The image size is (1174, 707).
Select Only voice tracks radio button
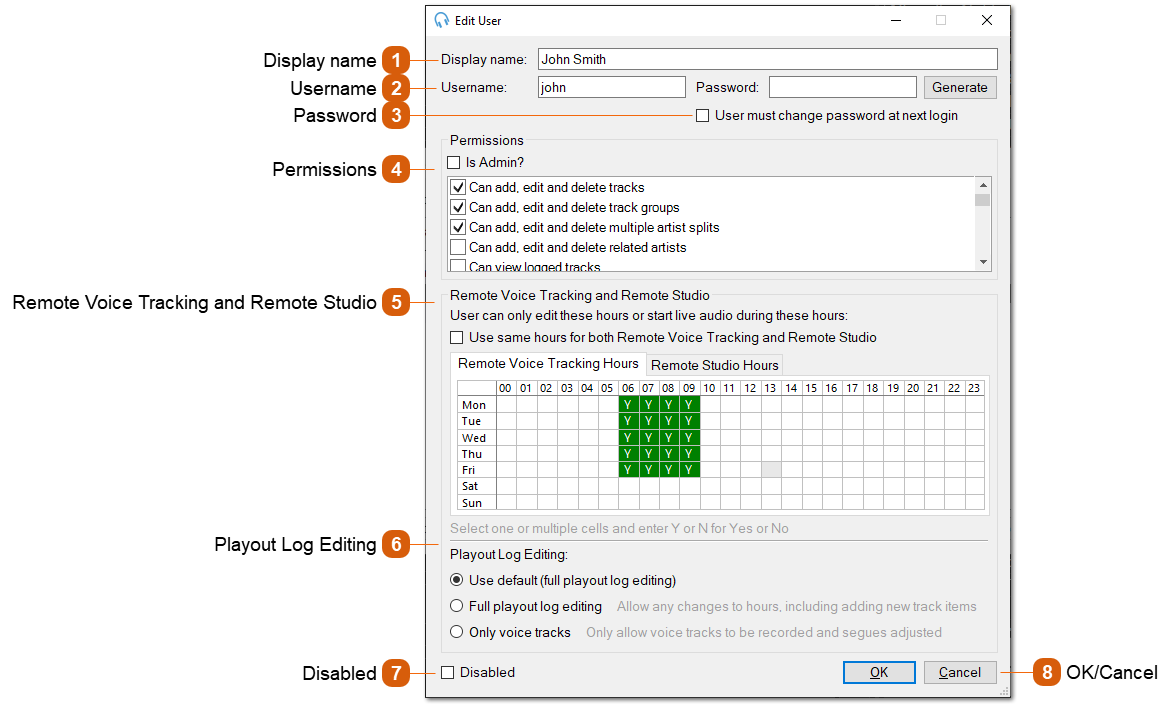(457, 632)
